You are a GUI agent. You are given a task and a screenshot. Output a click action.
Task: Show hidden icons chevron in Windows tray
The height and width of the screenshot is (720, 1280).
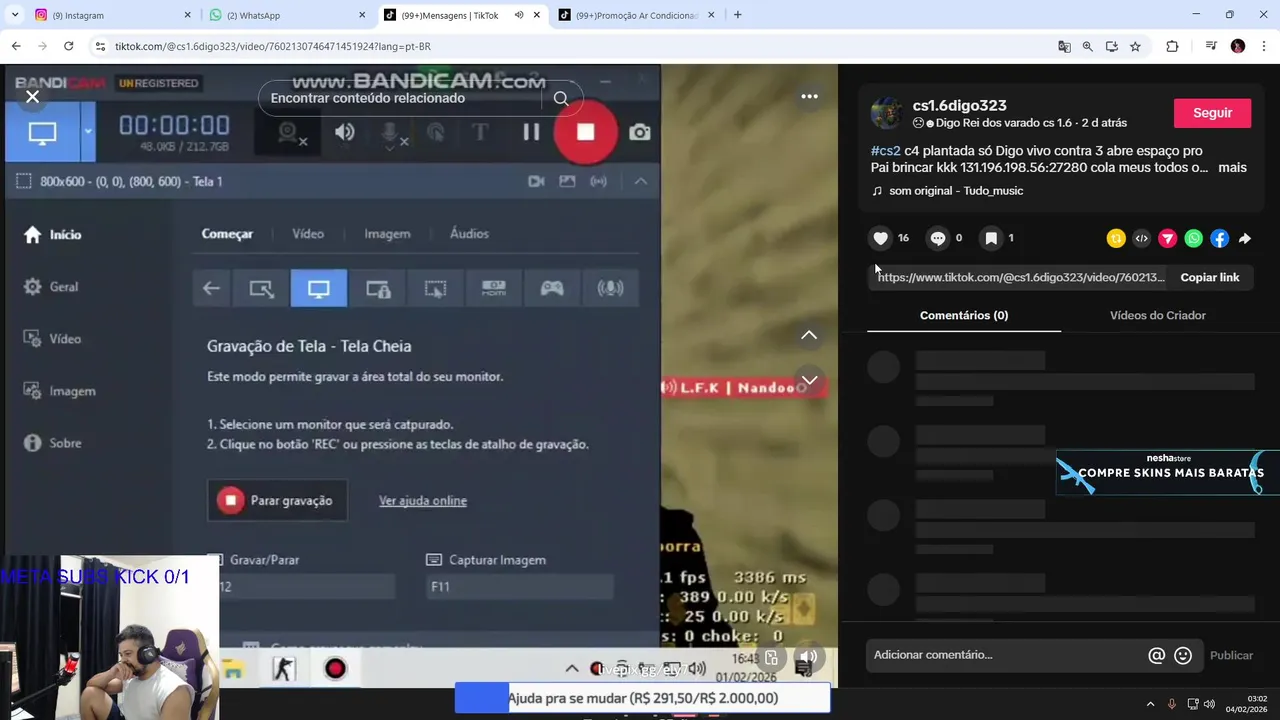1150,704
